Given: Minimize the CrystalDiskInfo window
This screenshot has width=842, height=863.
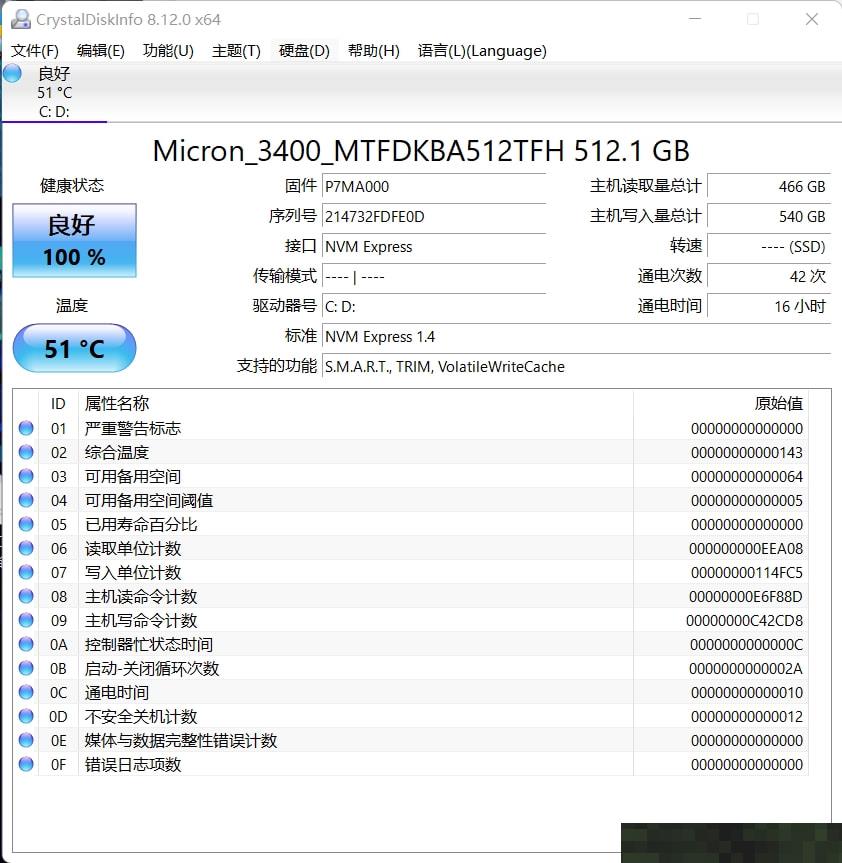Looking at the screenshot, I should (x=695, y=19).
